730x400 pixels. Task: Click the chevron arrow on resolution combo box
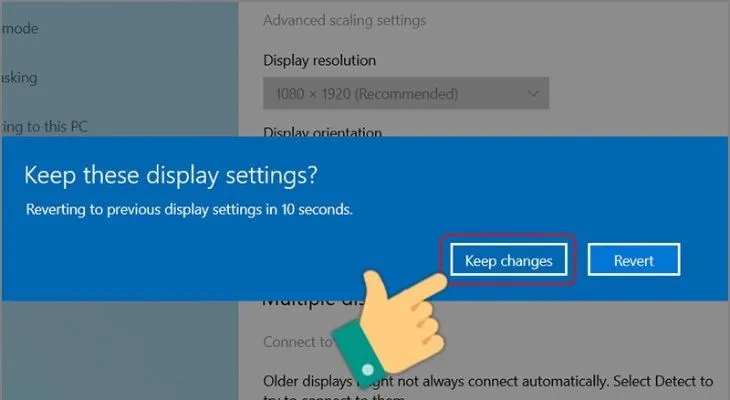point(534,94)
